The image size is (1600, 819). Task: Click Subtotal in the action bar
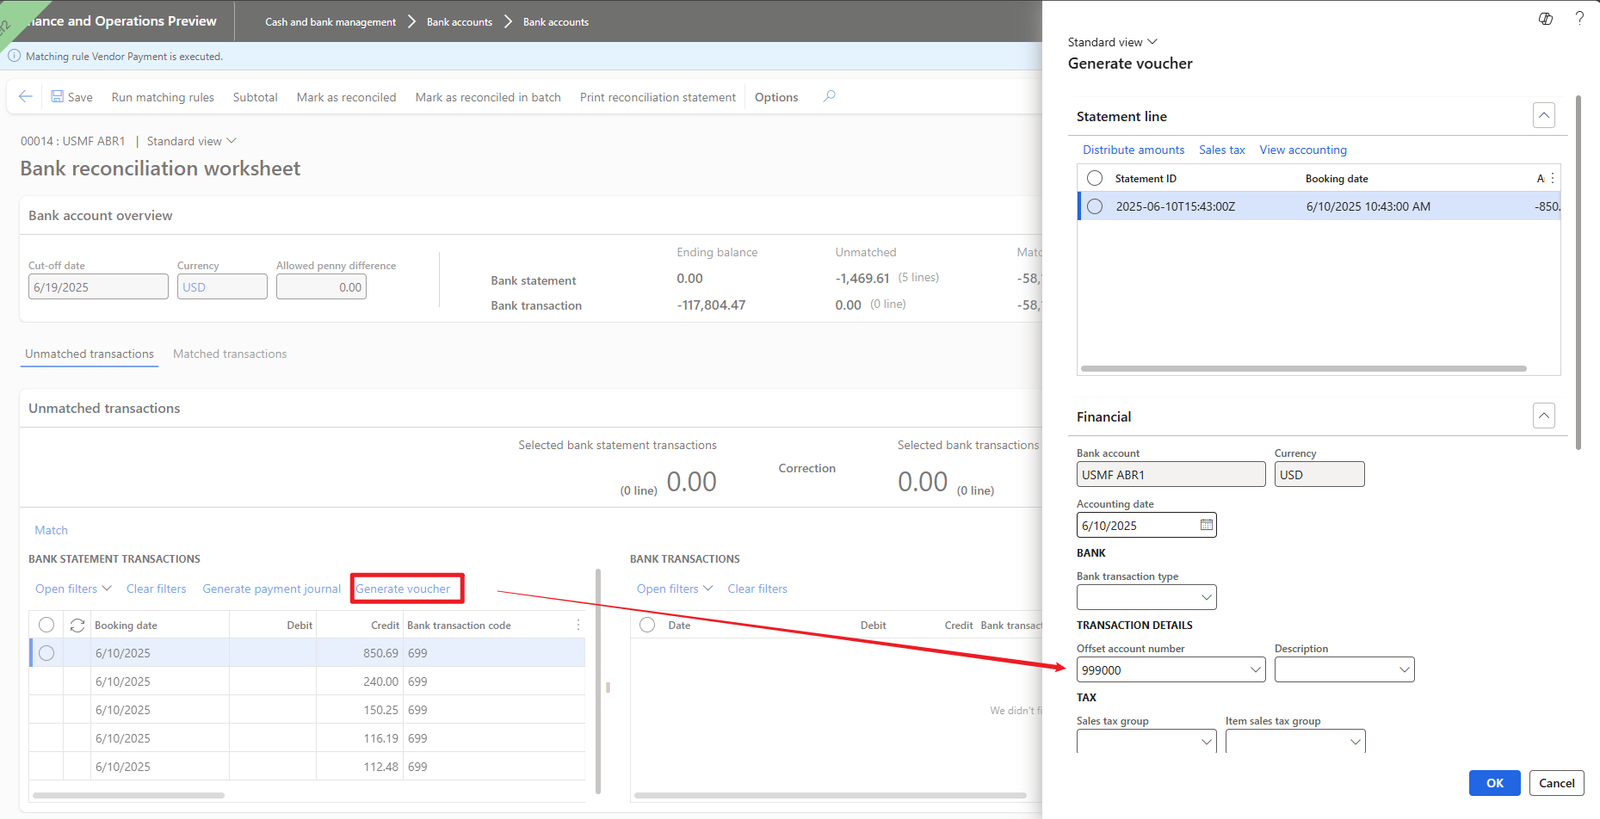(x=255, y=97)
